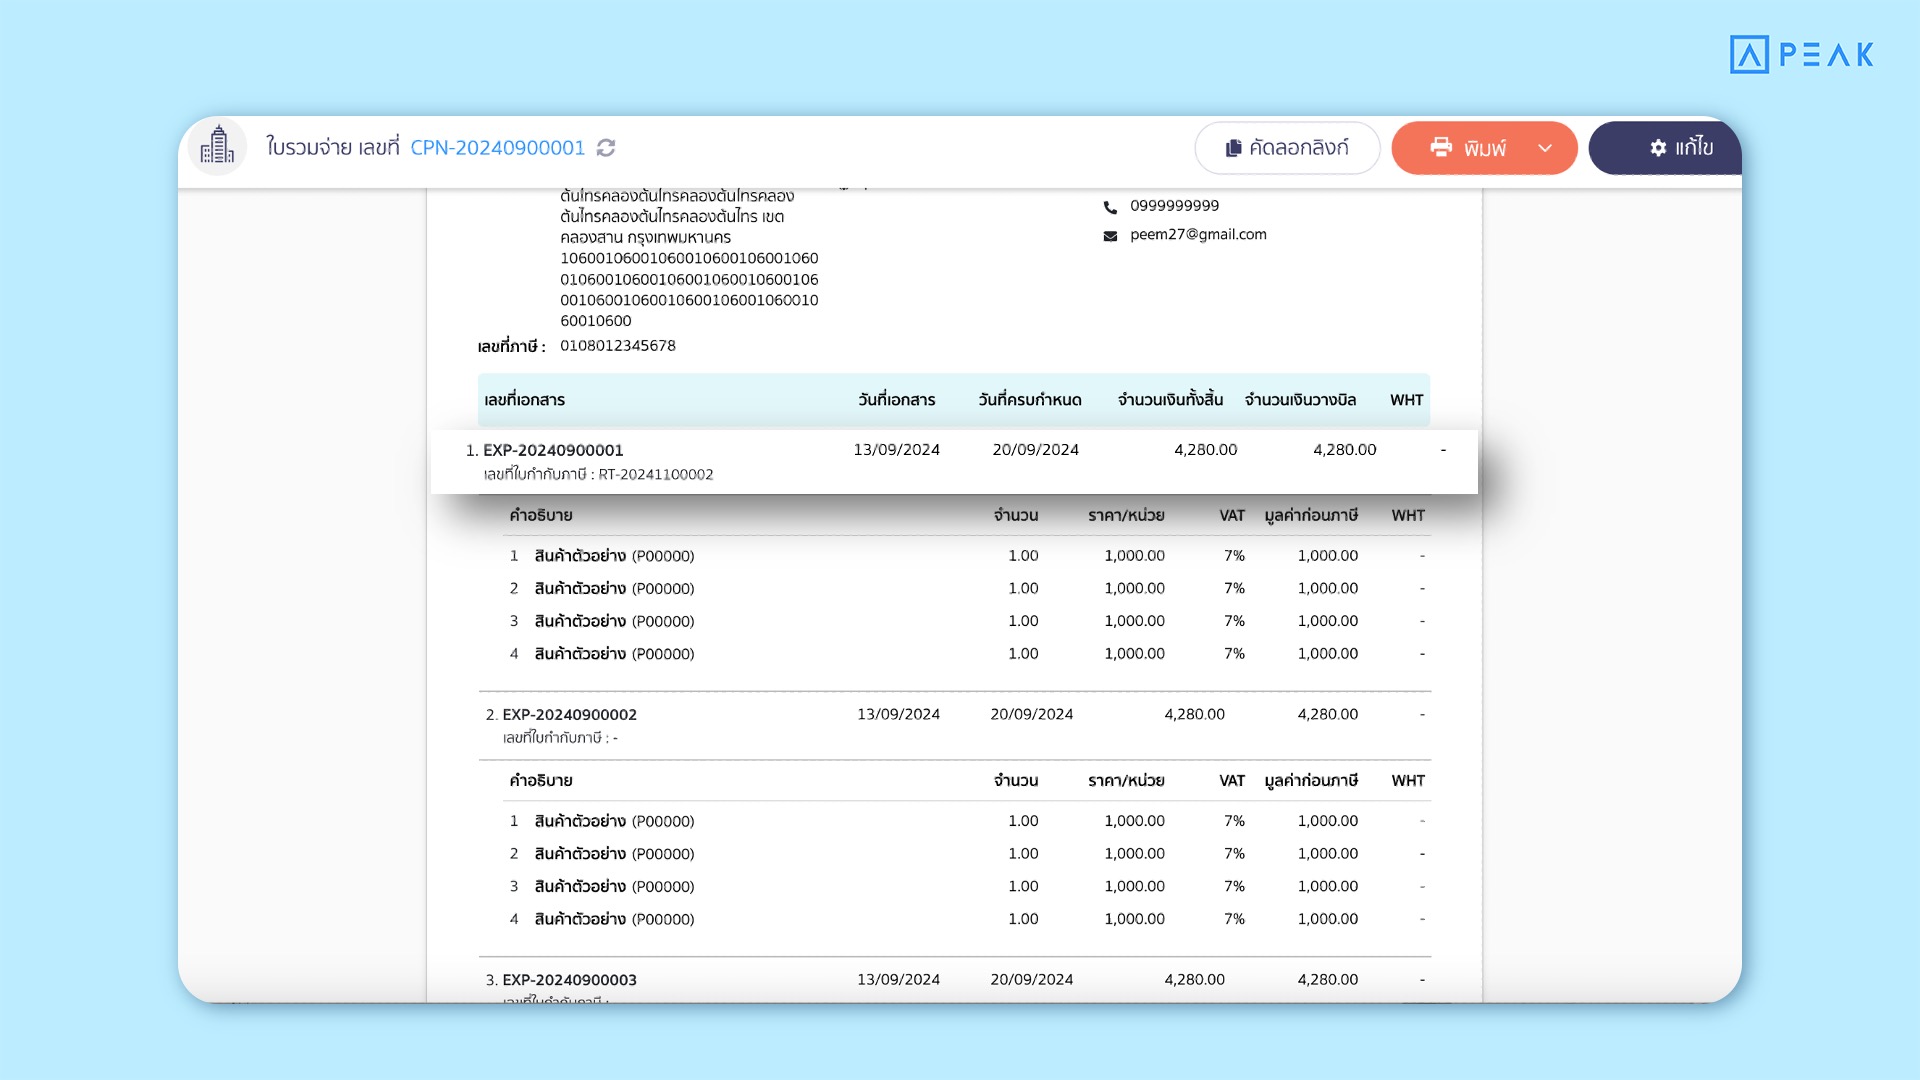Click the คัดลอกลิงก์ copy link button
The height and width of the screenshot is (1080, 1920).
point(1287,148)
